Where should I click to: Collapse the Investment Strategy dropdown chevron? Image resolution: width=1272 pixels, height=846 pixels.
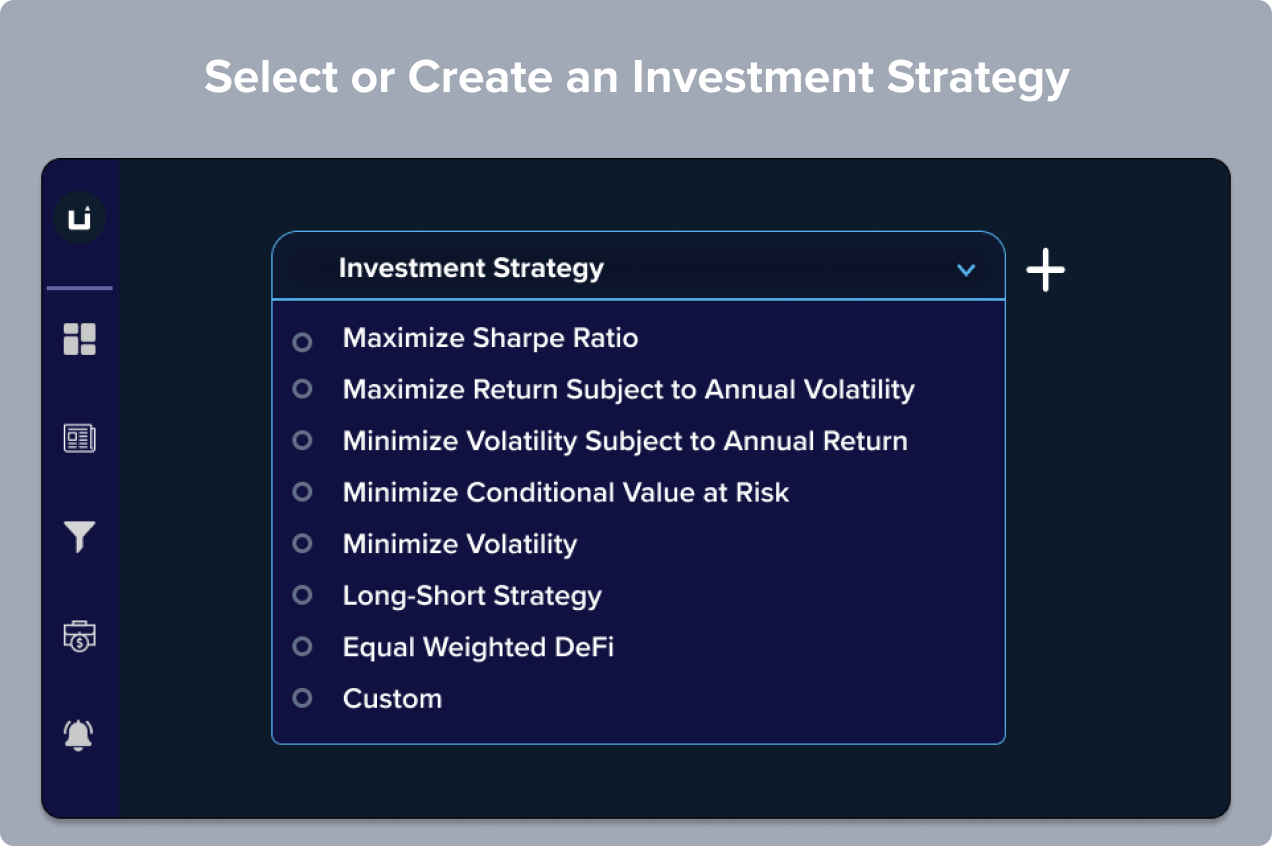pos(966,270)
